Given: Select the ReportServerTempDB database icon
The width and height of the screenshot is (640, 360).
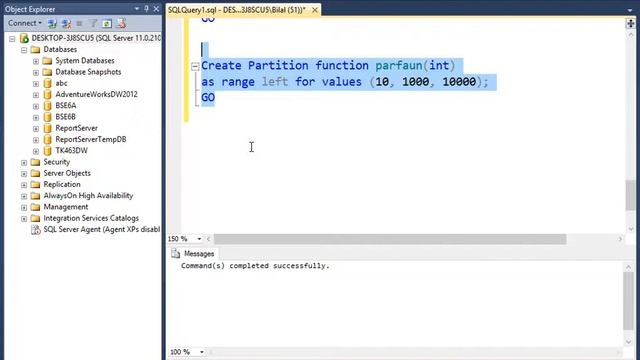Looking at the screenshot, I should click(x=47, y=140).
